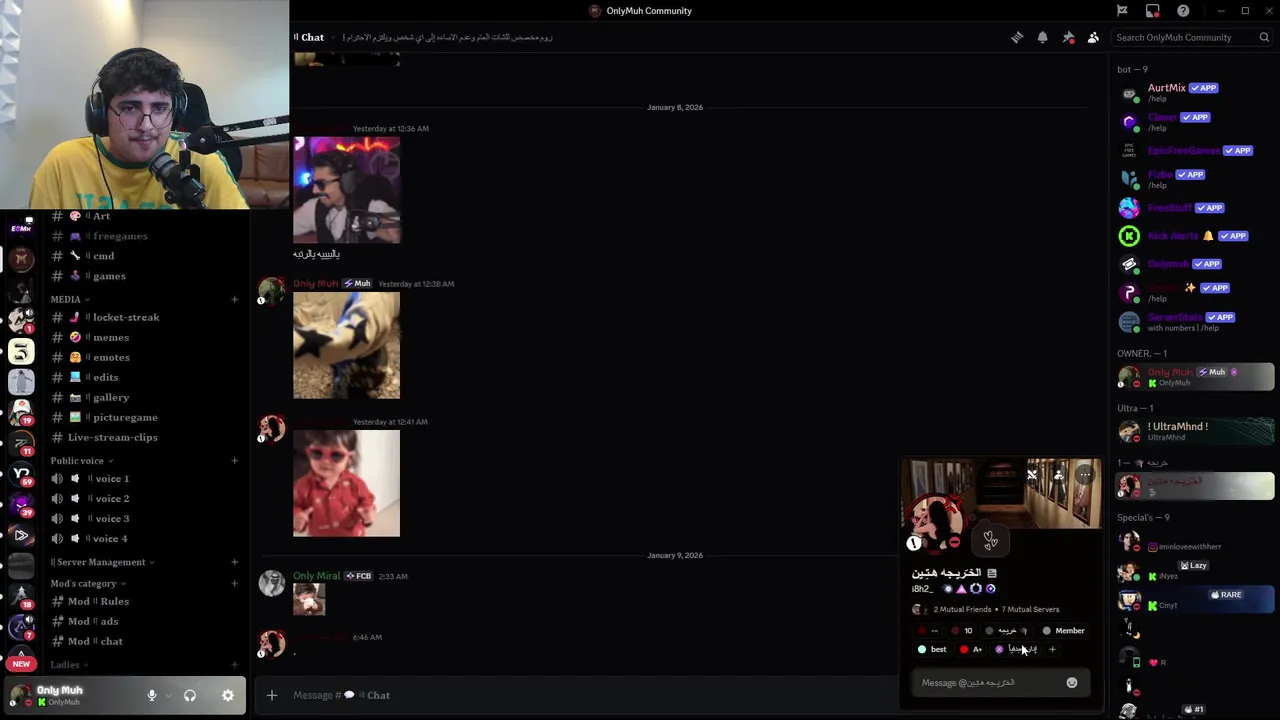Add a role with the plus button
1280x720 pixels.
pyautogui.click(x=1052, y=649)
